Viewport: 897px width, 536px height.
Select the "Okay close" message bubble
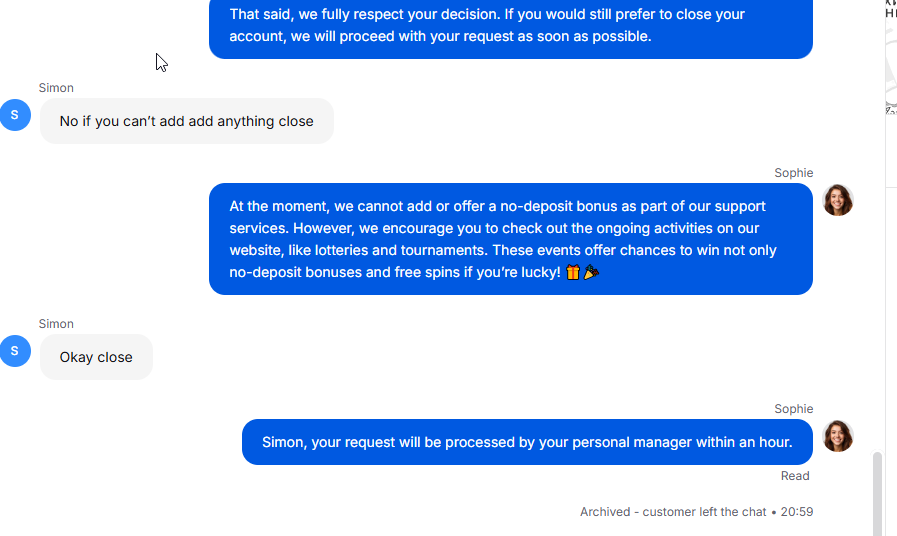pyautogui.click(x=96, y=357)
